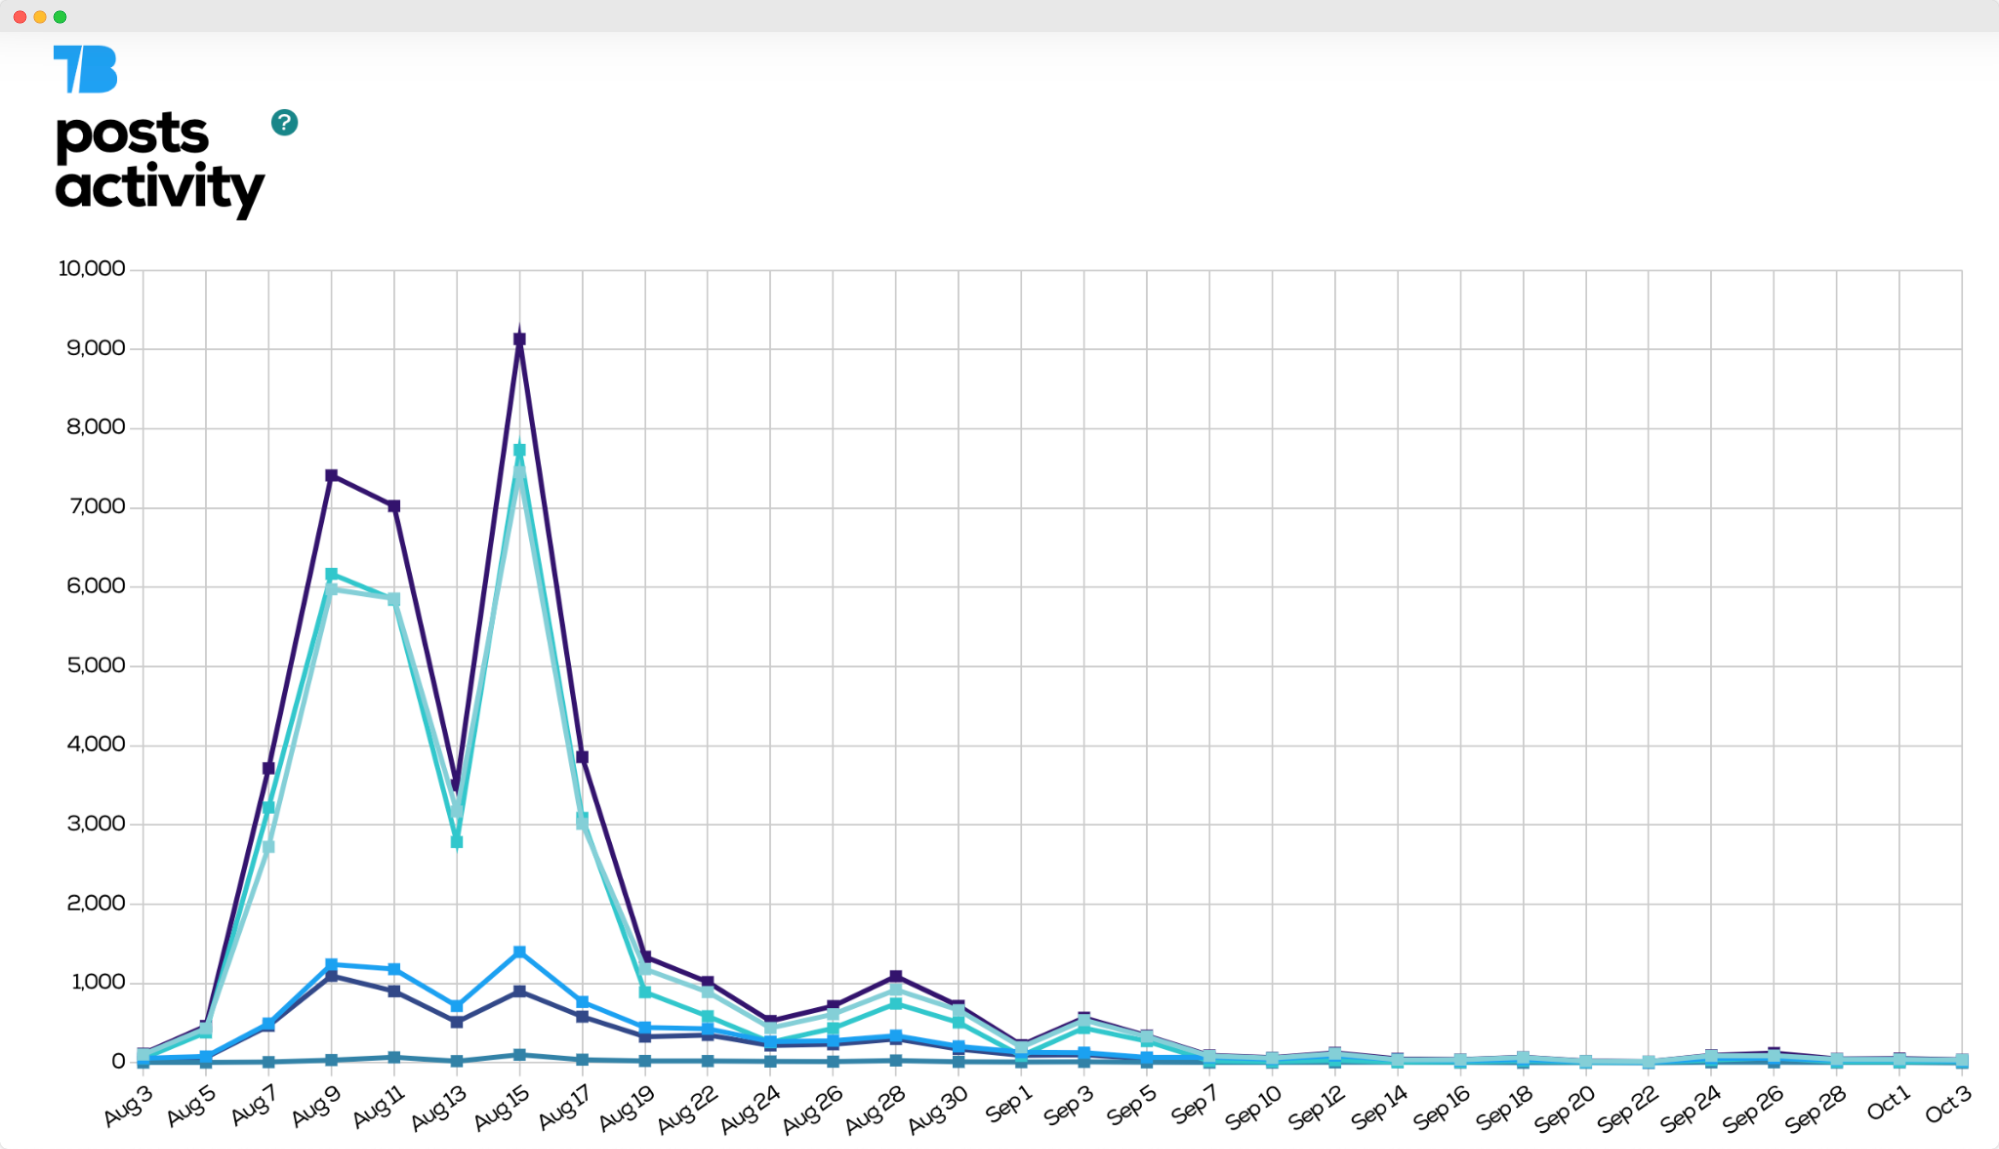Click the x-axis label Aug 30
This screenshot has width=1999, height=1149.
(939, 1109)
